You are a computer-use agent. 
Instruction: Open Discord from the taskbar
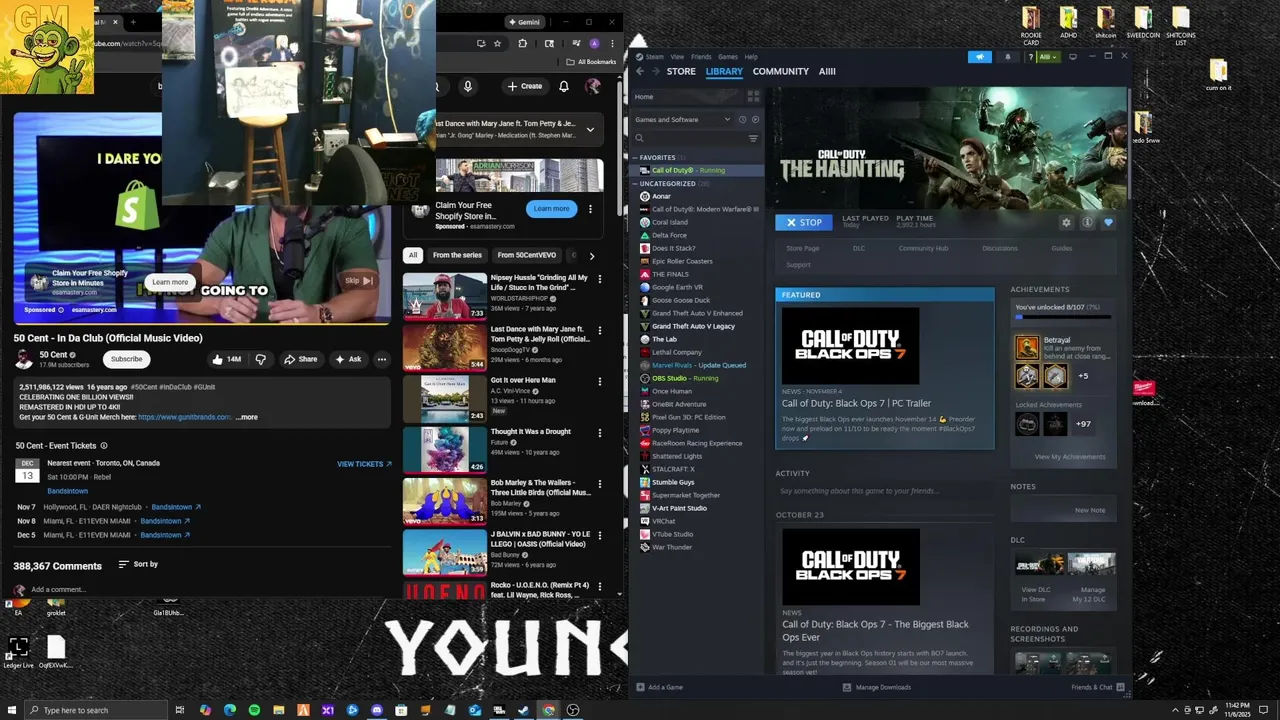coord(377,710)
